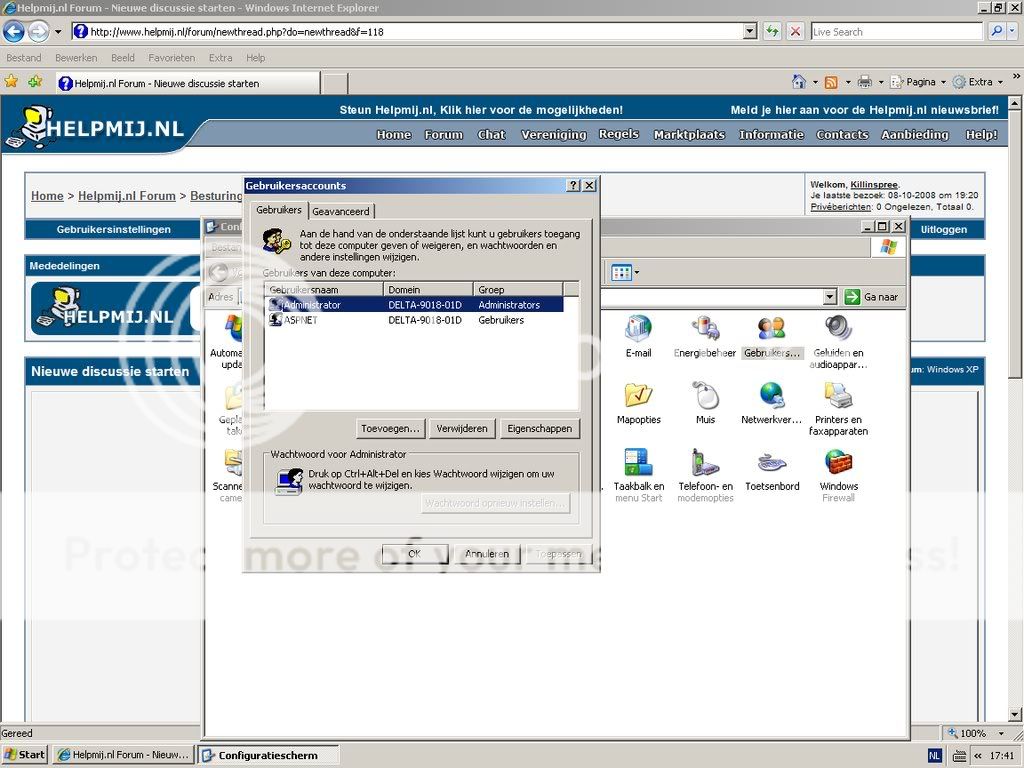The height and width of the screenshot is (768, 1024).
Task: Open the Bestand menu in Internet Explorer
Action: [x=24, y=57]
